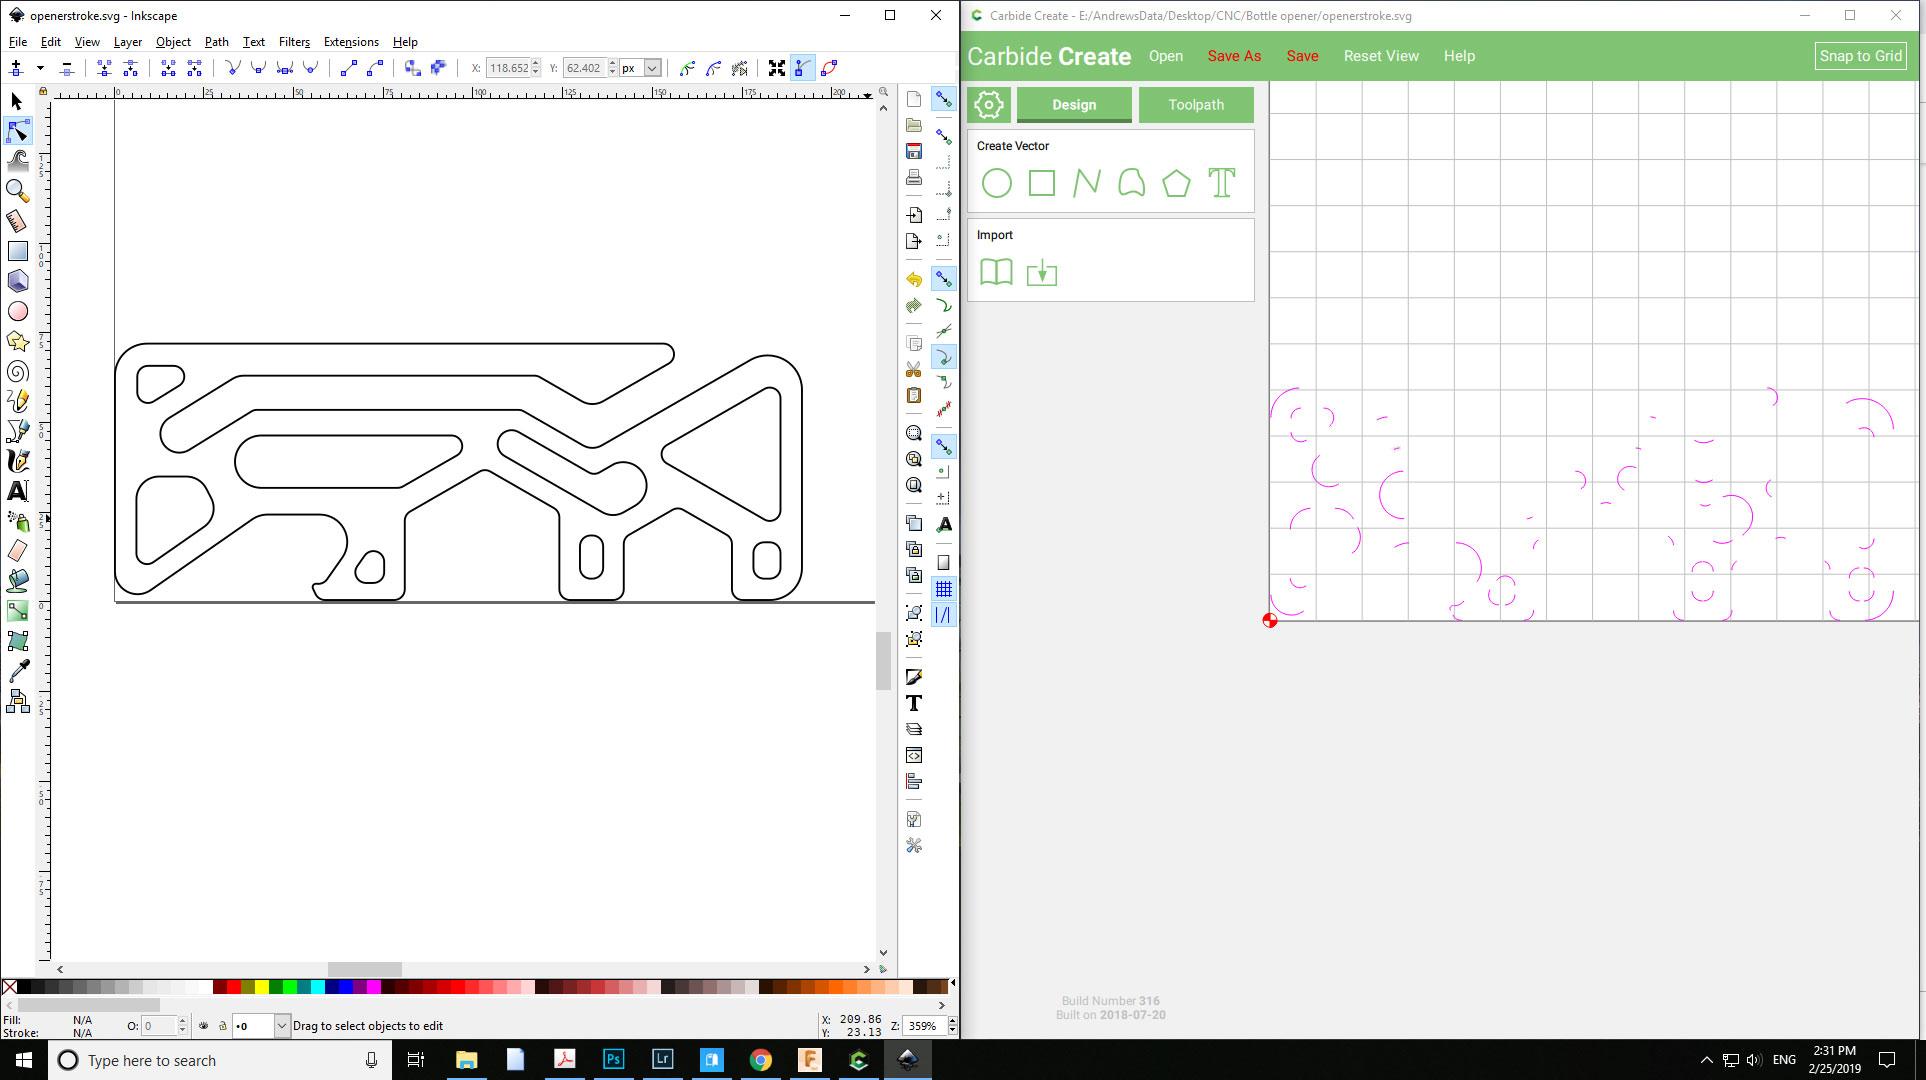Image resolution: width=1926 pixels, height=1080 pixels.
Task: Select the Text tool in Inkscape's toolbox
Action: click(17, 491)
